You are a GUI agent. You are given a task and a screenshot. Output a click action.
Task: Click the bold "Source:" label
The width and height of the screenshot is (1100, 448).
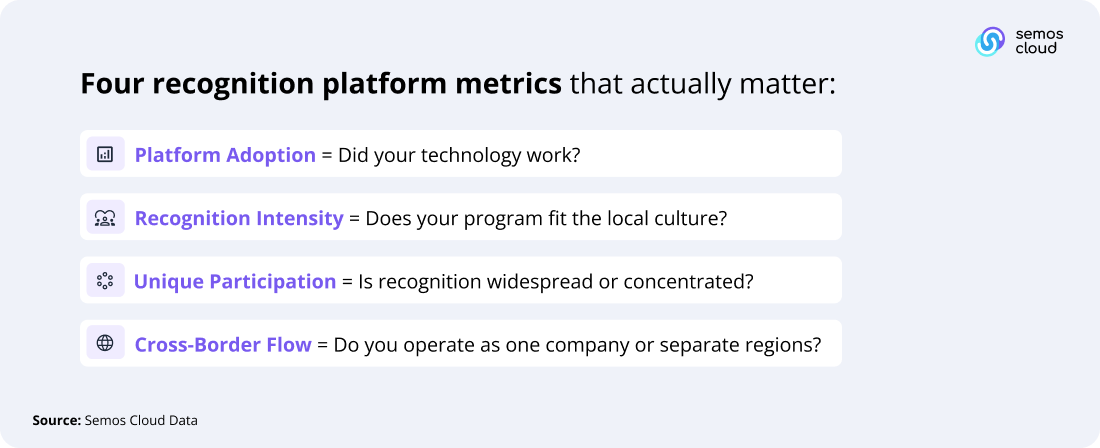pyautogui.click(x=56, y=421)
